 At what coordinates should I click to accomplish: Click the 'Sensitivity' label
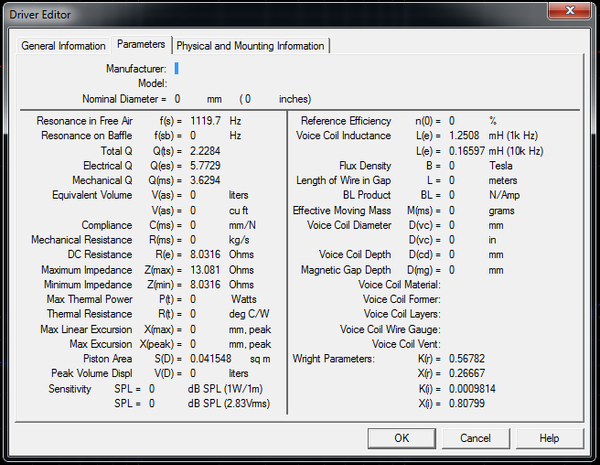pyautogui.click(x=70, y=389)
